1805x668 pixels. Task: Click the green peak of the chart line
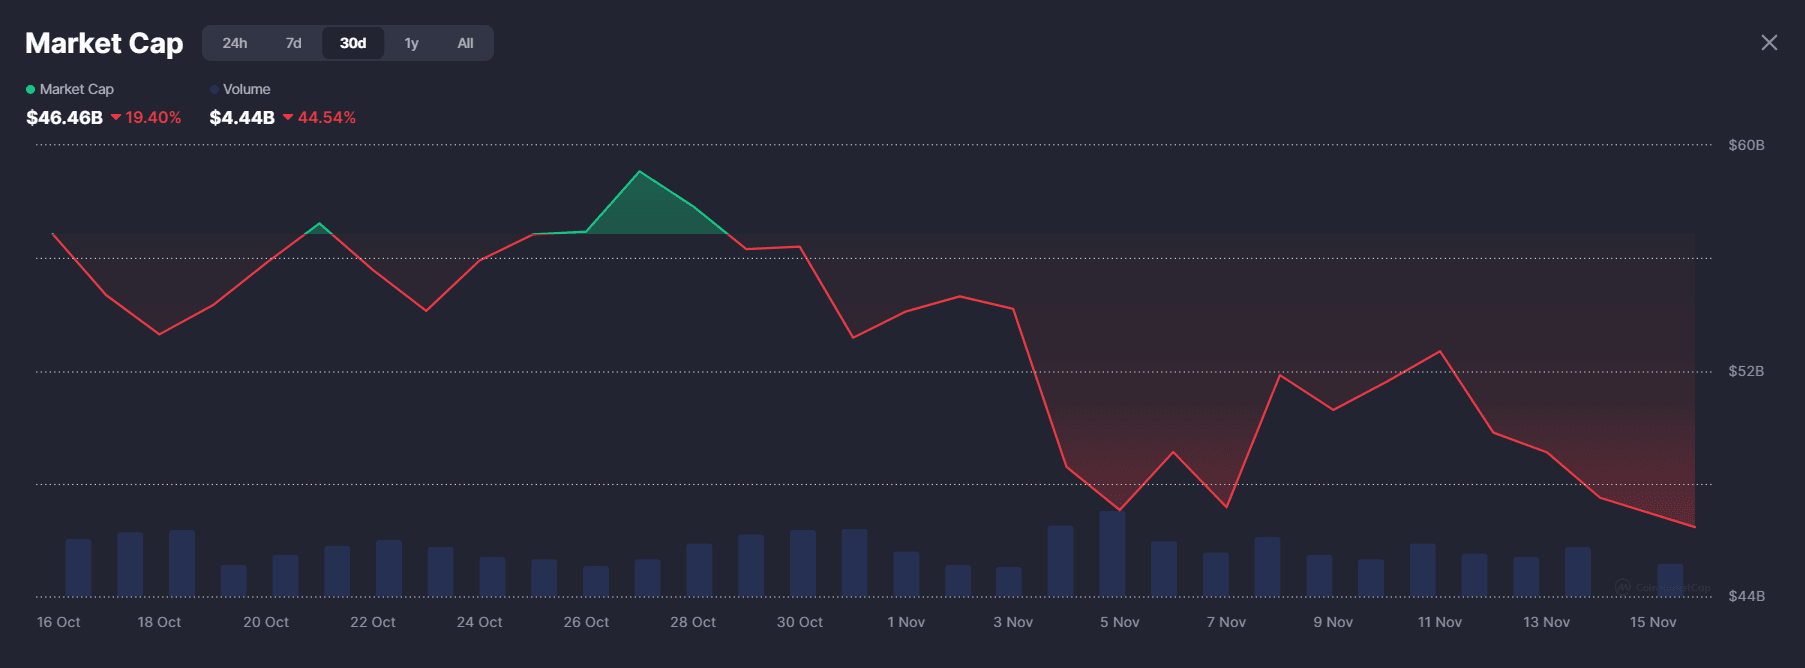640,173
